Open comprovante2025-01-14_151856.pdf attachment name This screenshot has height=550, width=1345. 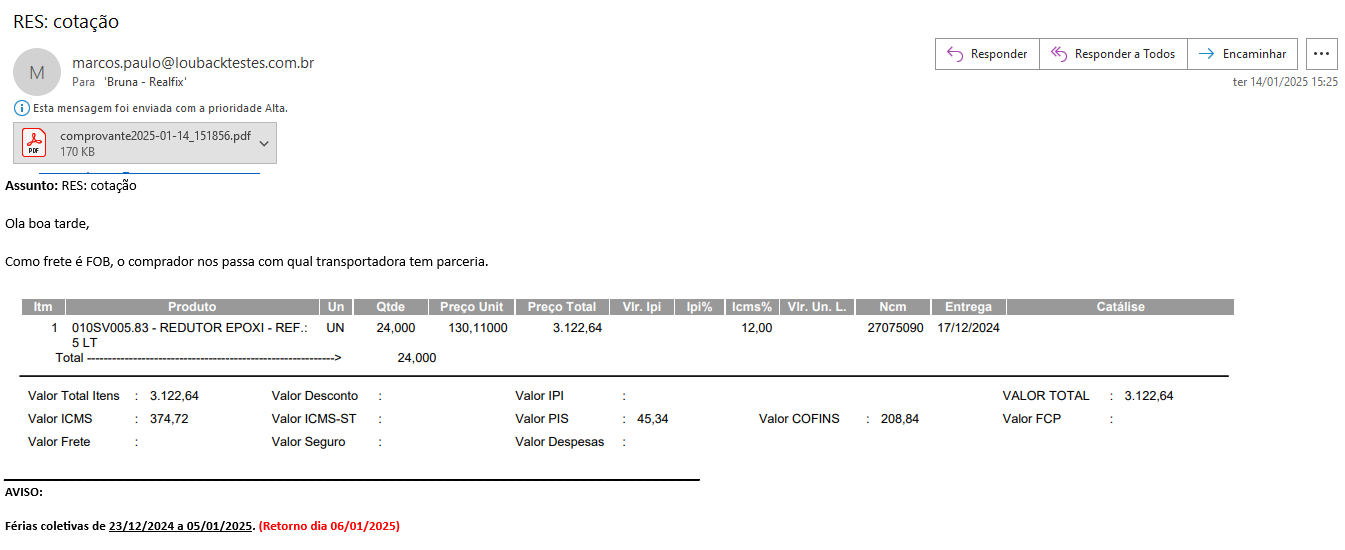click(155, 136)
